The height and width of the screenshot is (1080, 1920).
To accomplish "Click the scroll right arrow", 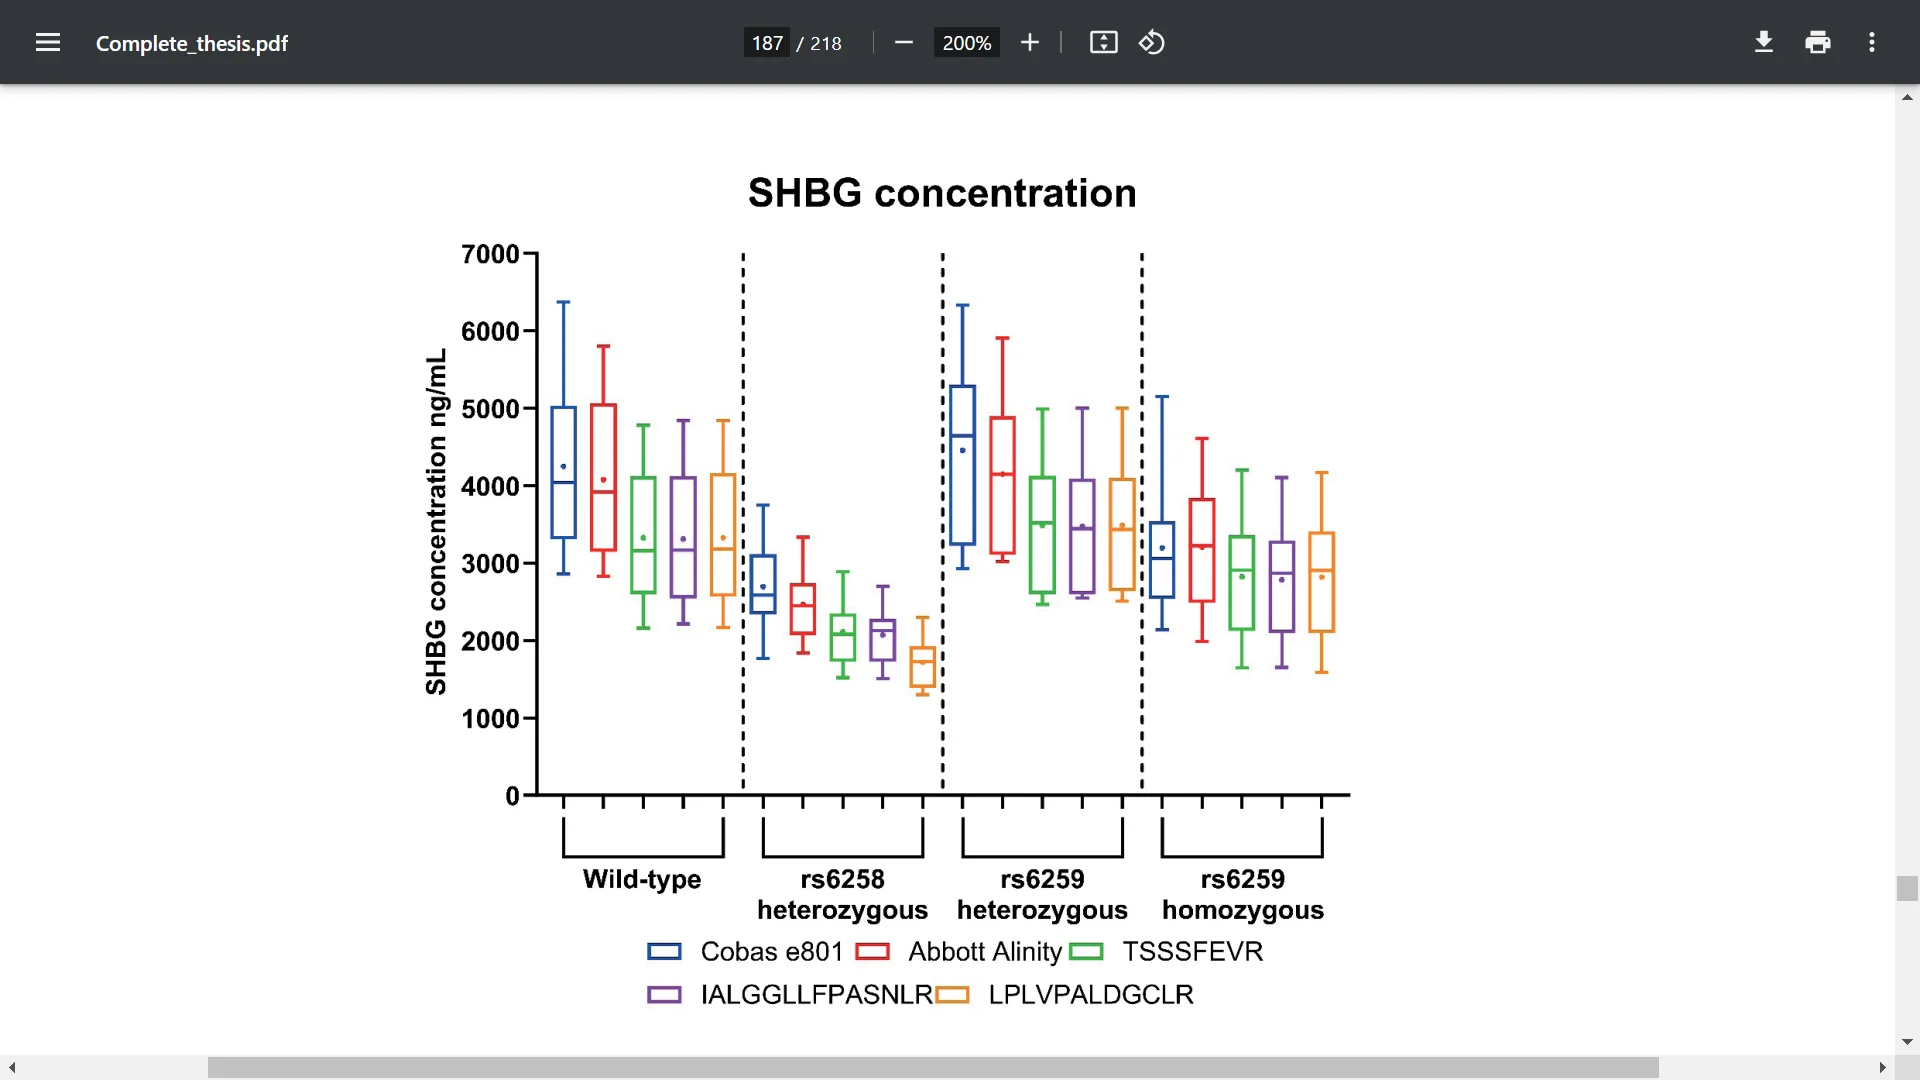I will tap(1882, 1068).
